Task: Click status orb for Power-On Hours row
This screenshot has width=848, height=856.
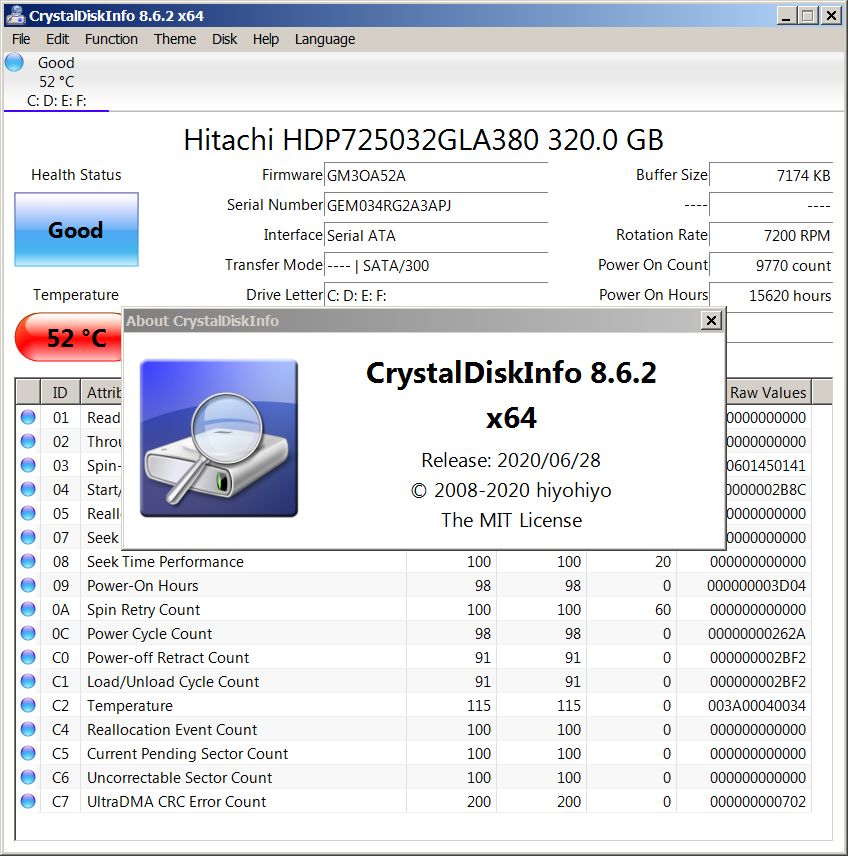Action: [x=28, y=585]
